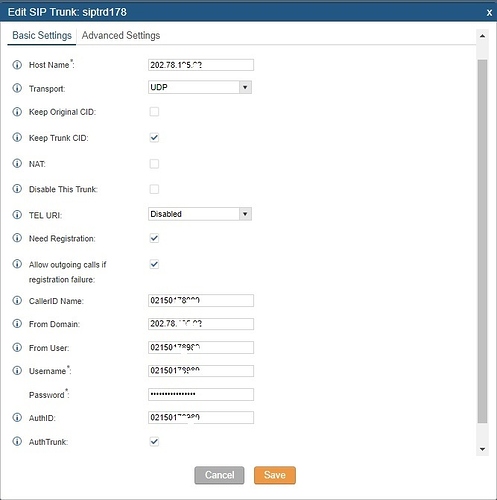Image resolution: width=497 pixels, height=500 pixels.
Task: Click the info icon beside Host Name
Action: coord(17,65)
